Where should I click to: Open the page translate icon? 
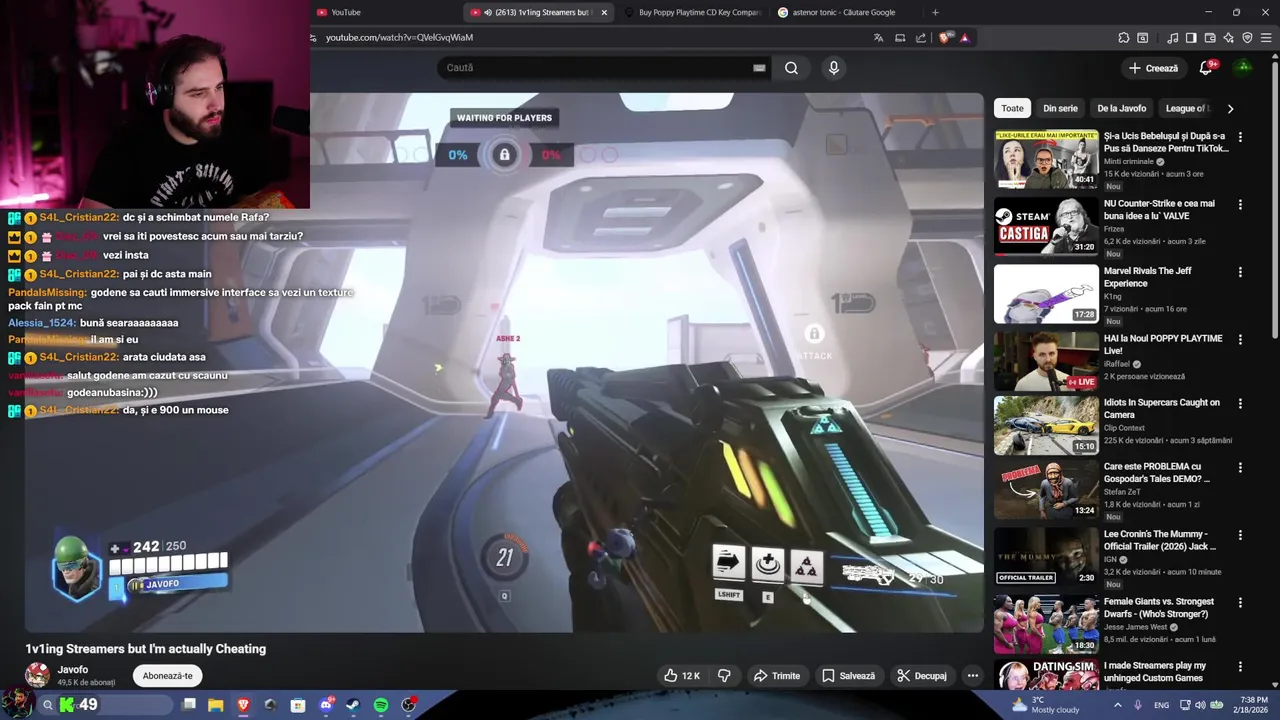878,38
